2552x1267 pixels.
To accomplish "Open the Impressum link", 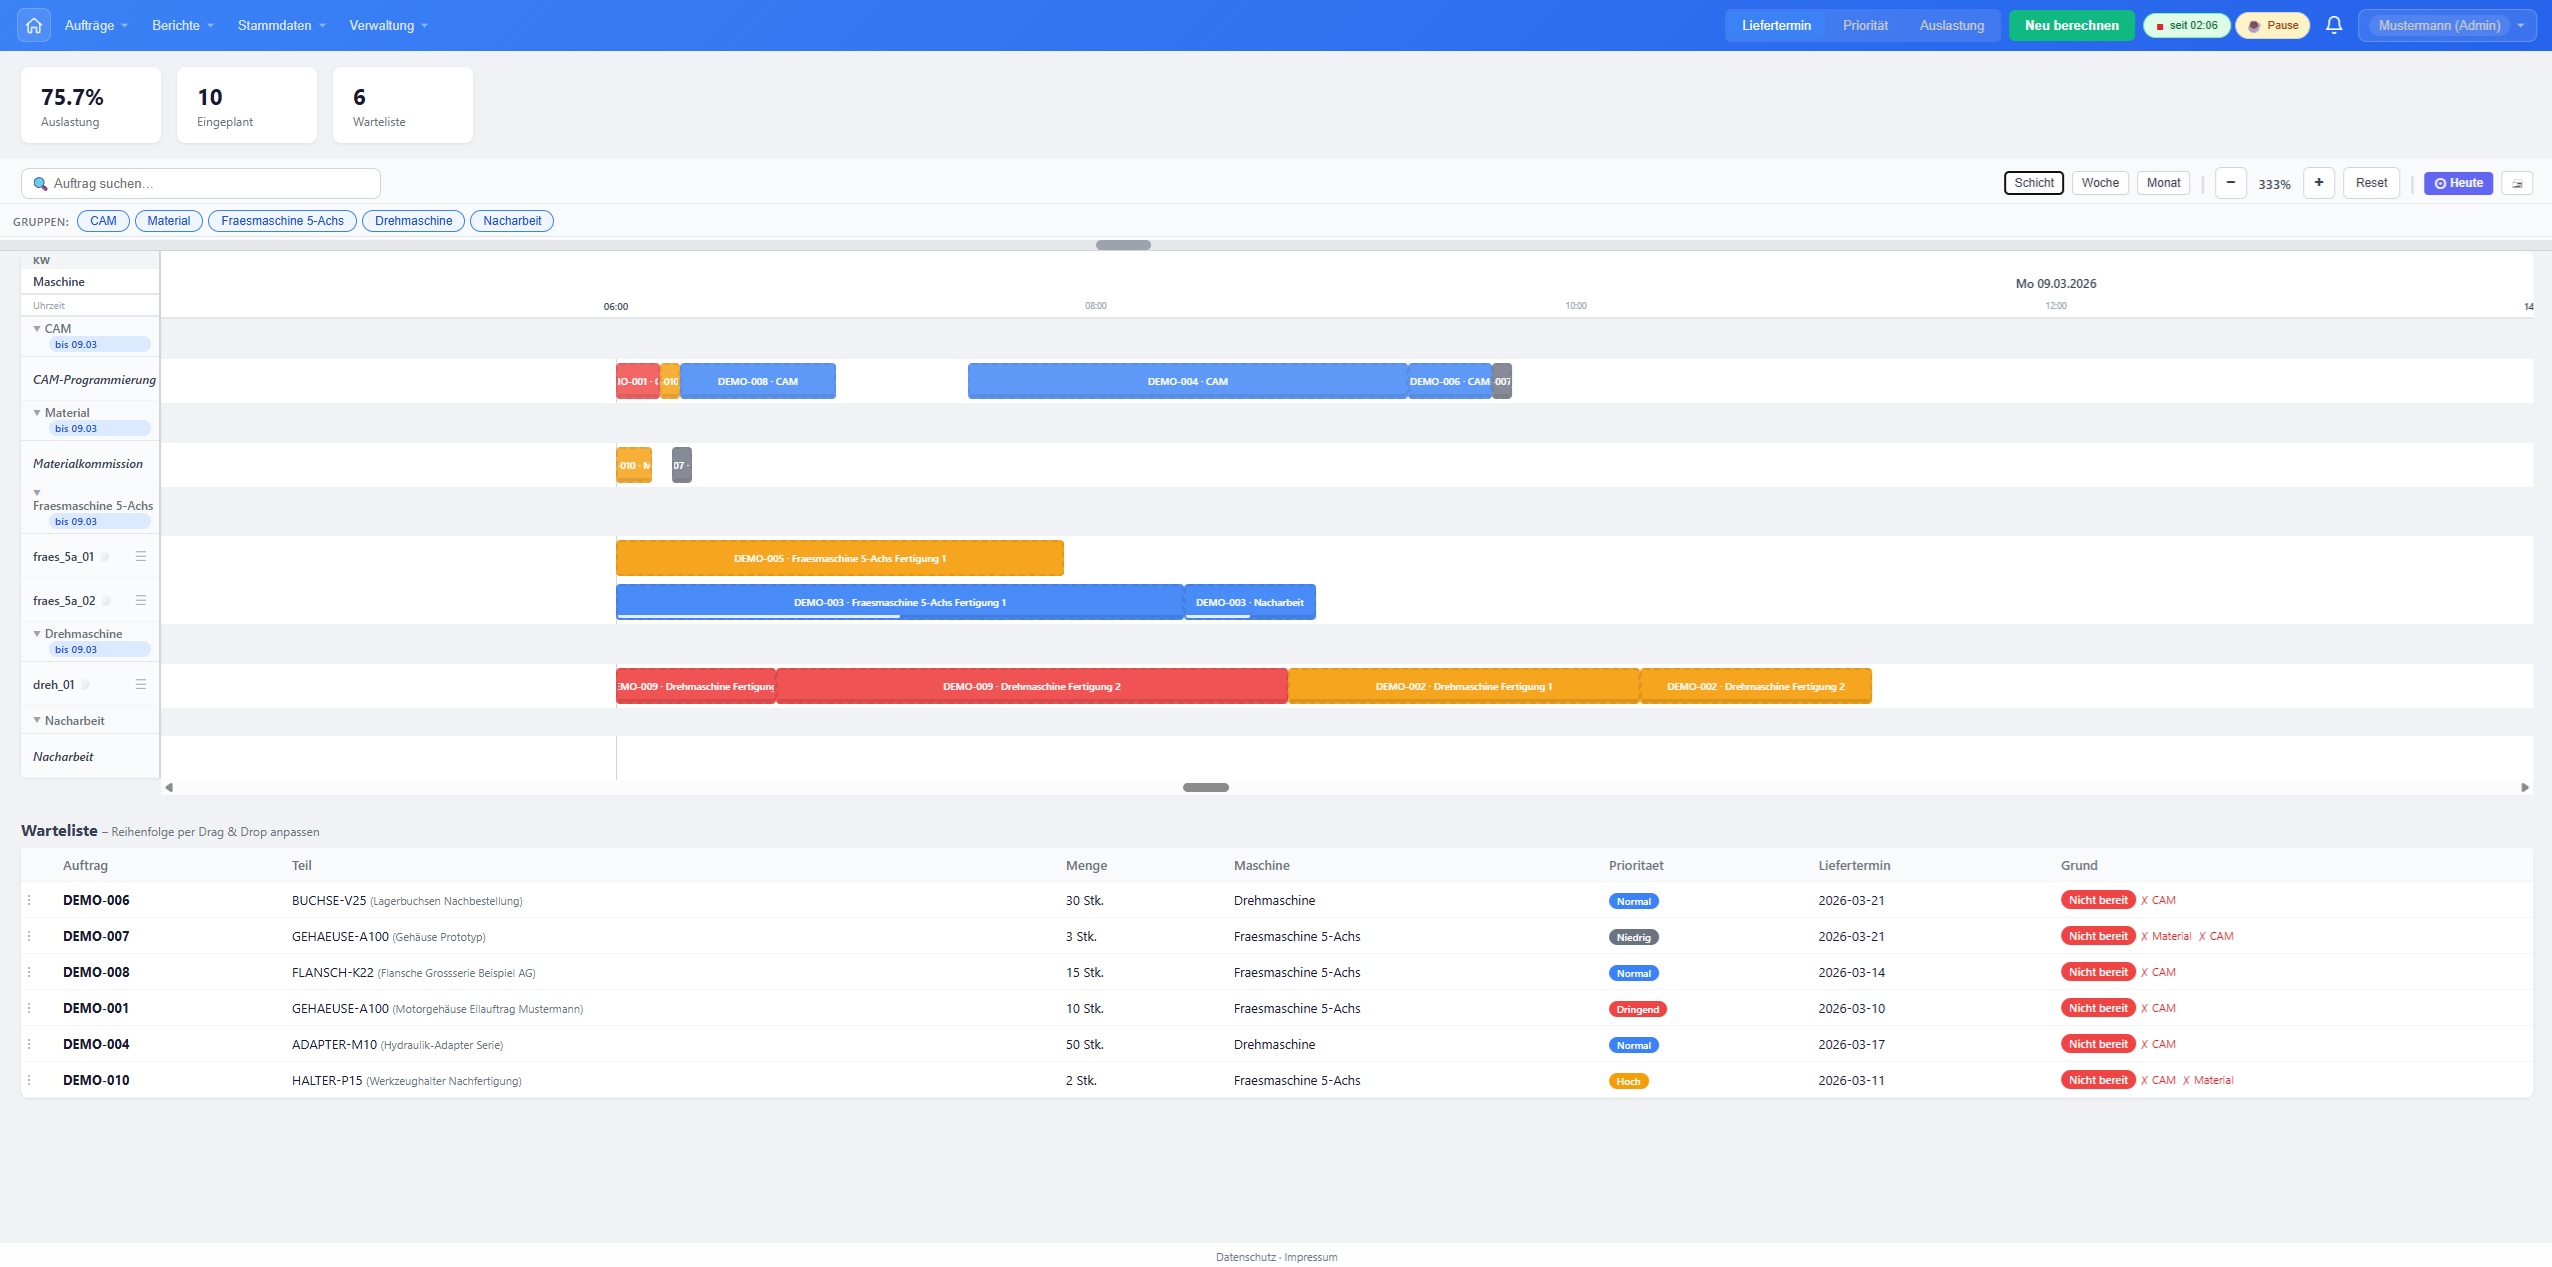I will [1311, 1257].
